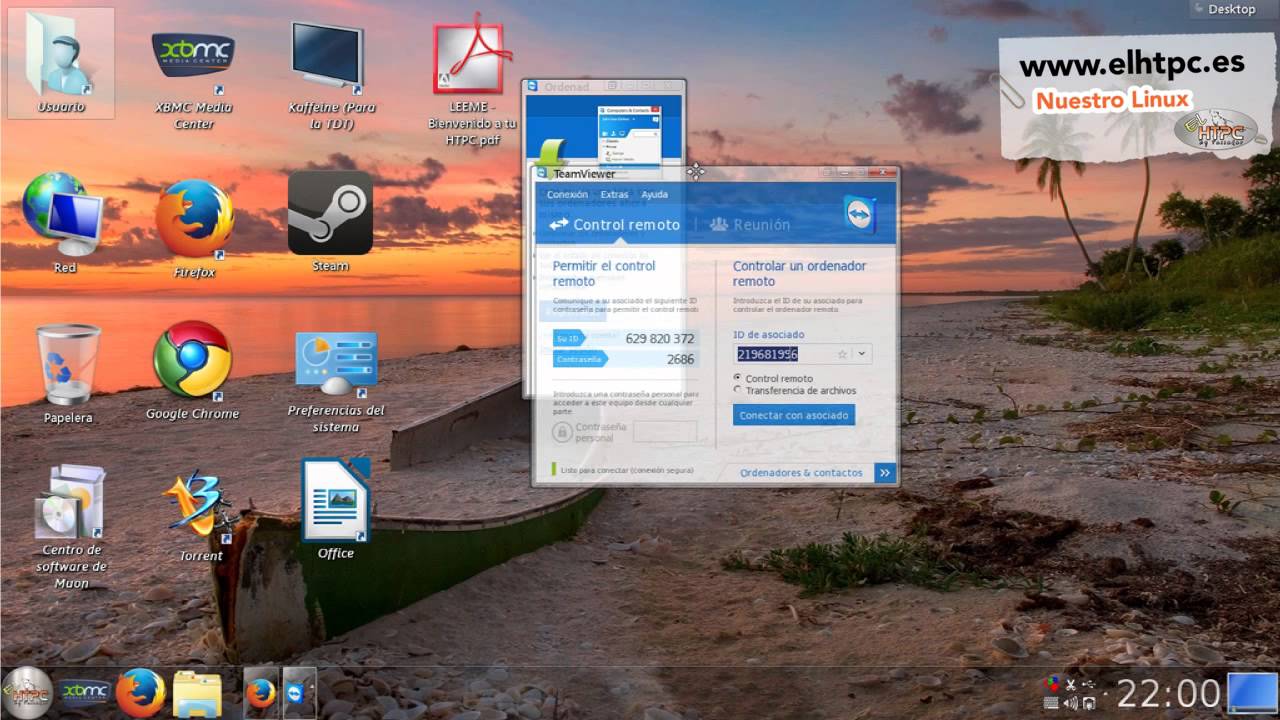Click Conectar con asociado button

(794, 415)
